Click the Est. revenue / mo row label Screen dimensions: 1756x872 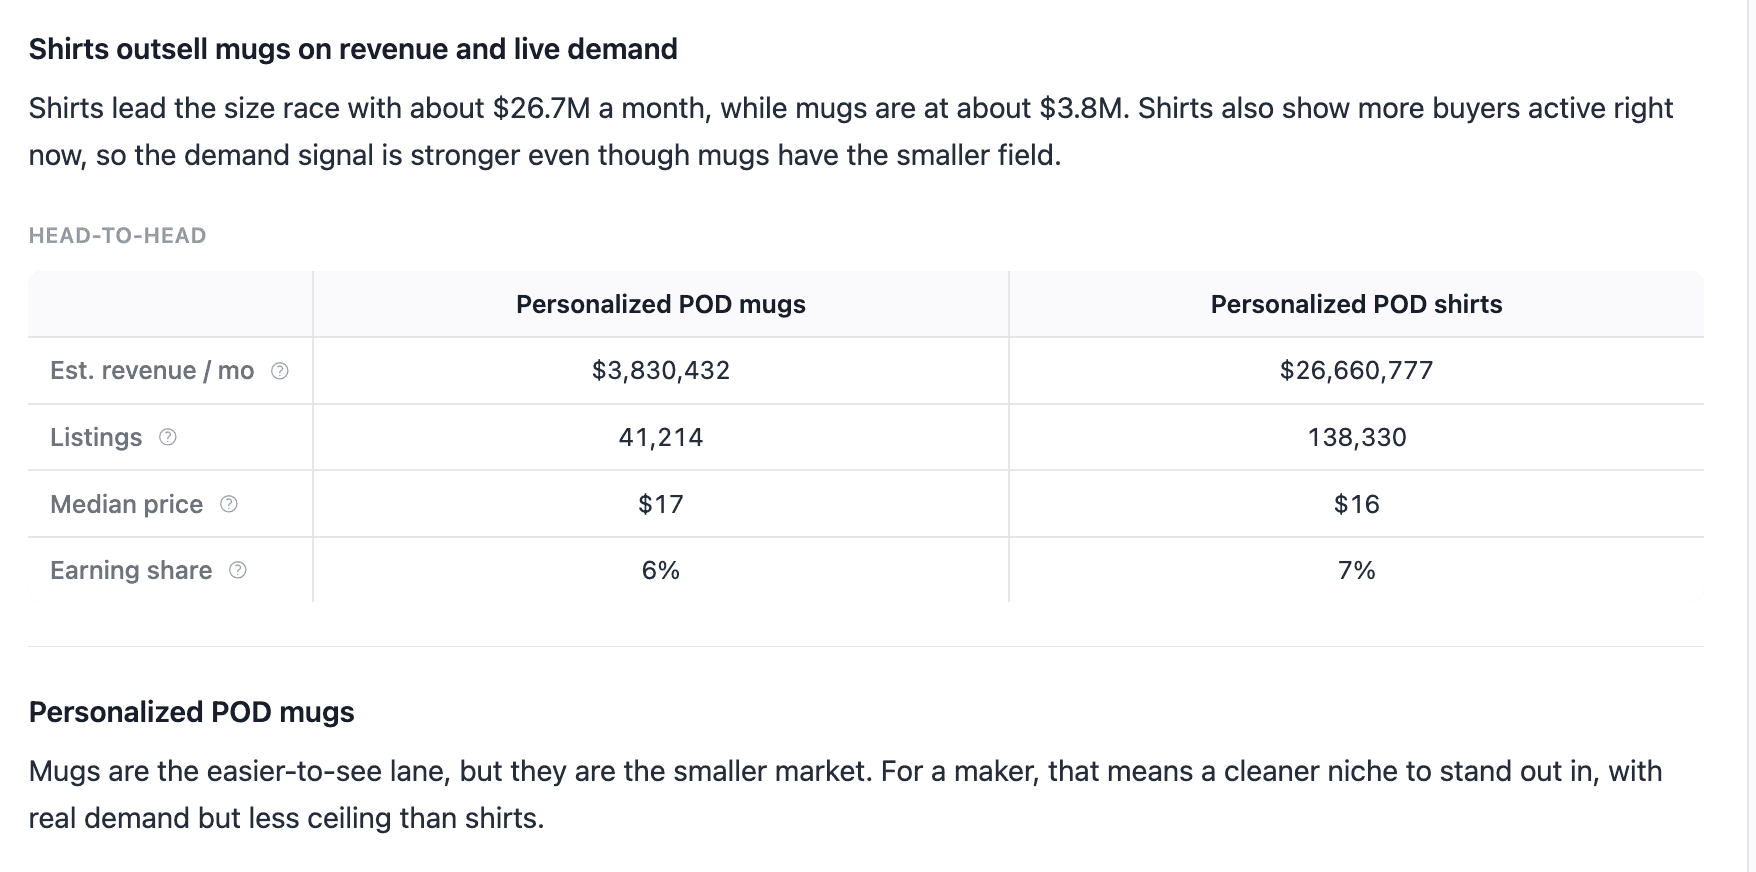[152, 371]
